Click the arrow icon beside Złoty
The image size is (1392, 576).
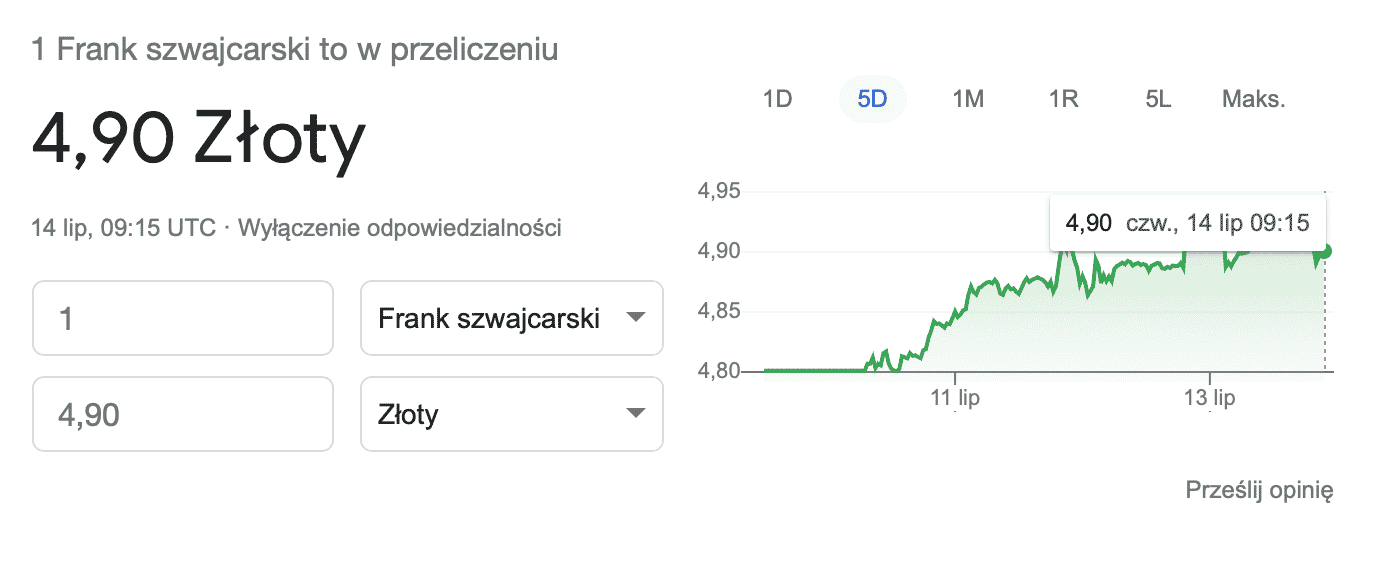[x=634, y=414]
